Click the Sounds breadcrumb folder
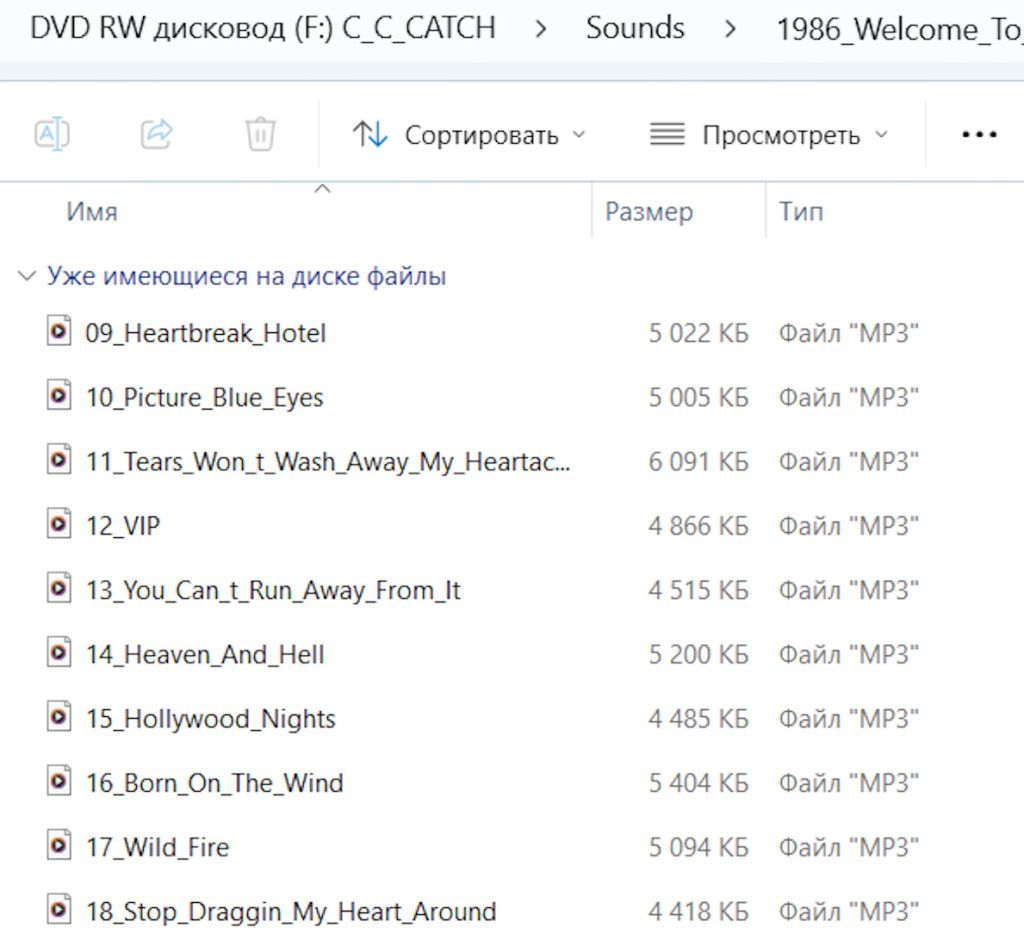Screen dimensions: 1024x952 [x=635, y=28]
